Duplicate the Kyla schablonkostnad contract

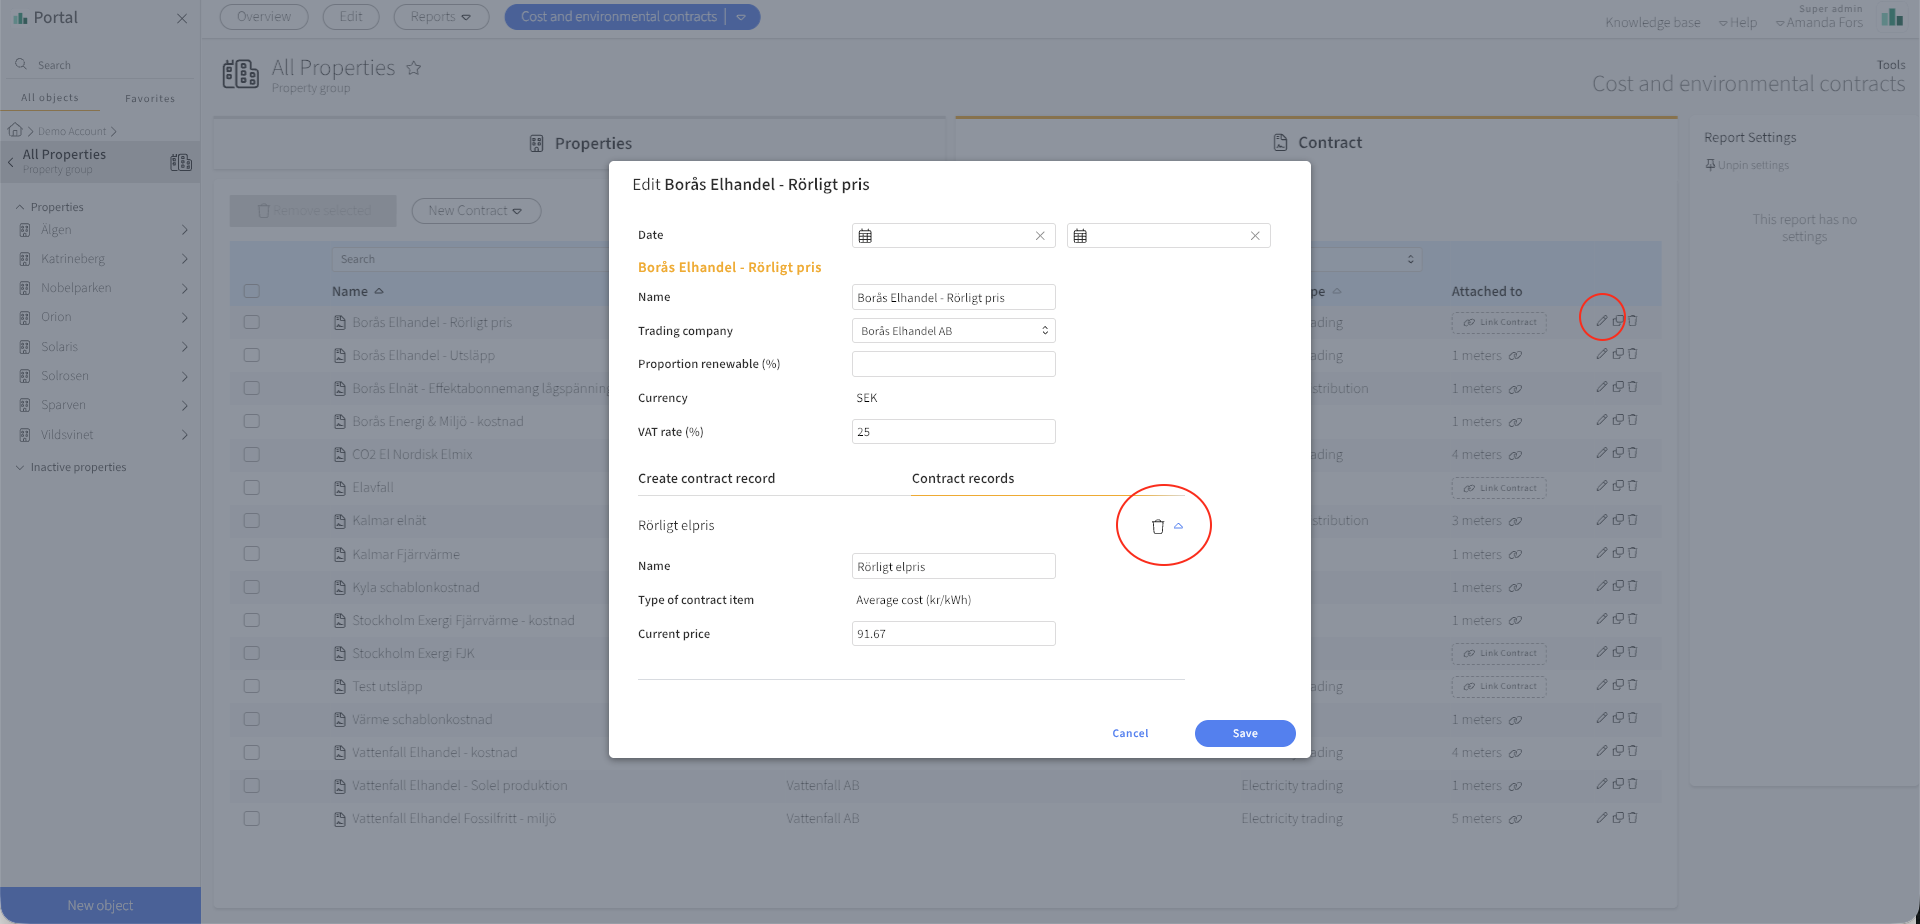click(1617, 586)
